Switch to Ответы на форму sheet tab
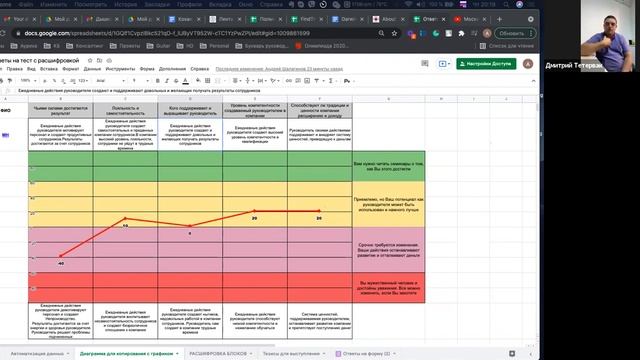 [x=365, y=353]
